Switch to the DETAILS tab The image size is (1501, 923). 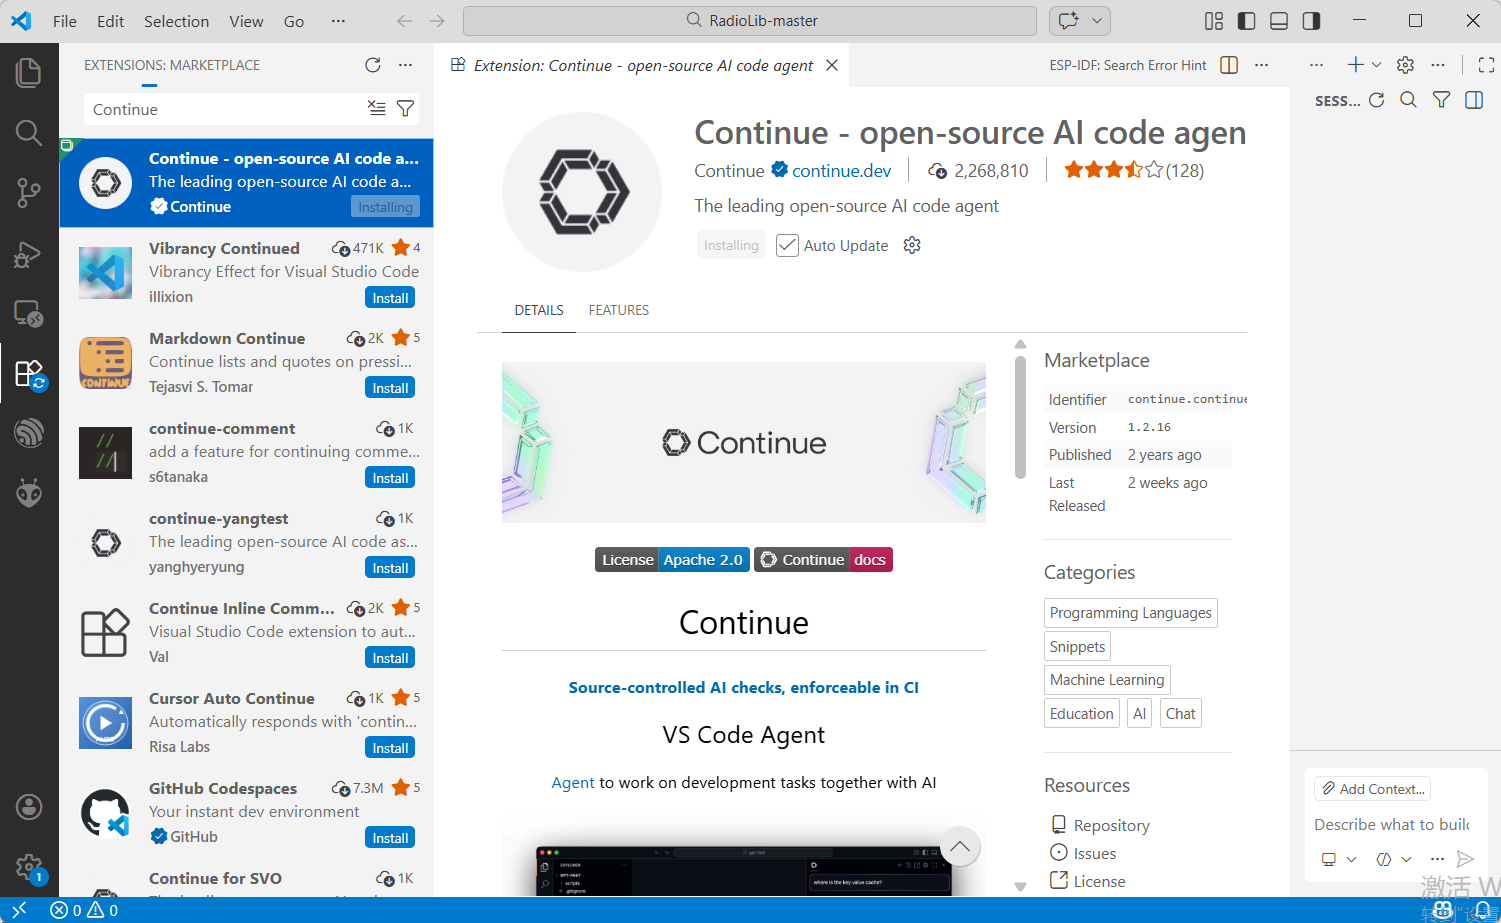(539, 310)
